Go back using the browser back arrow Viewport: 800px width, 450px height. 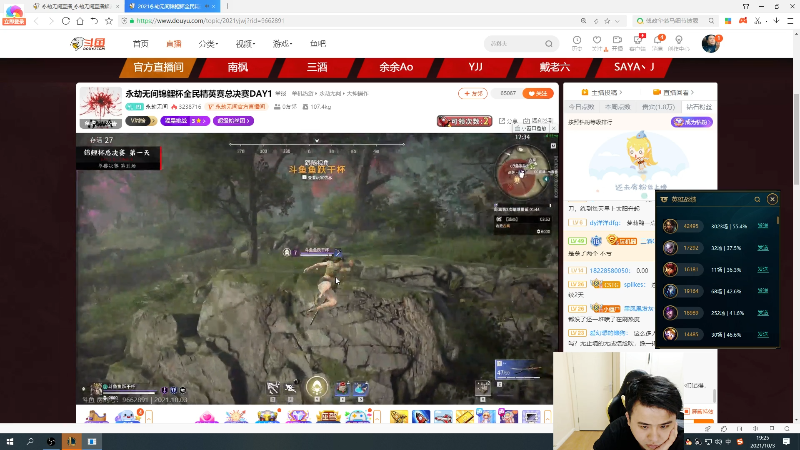[x=36, y=21]
